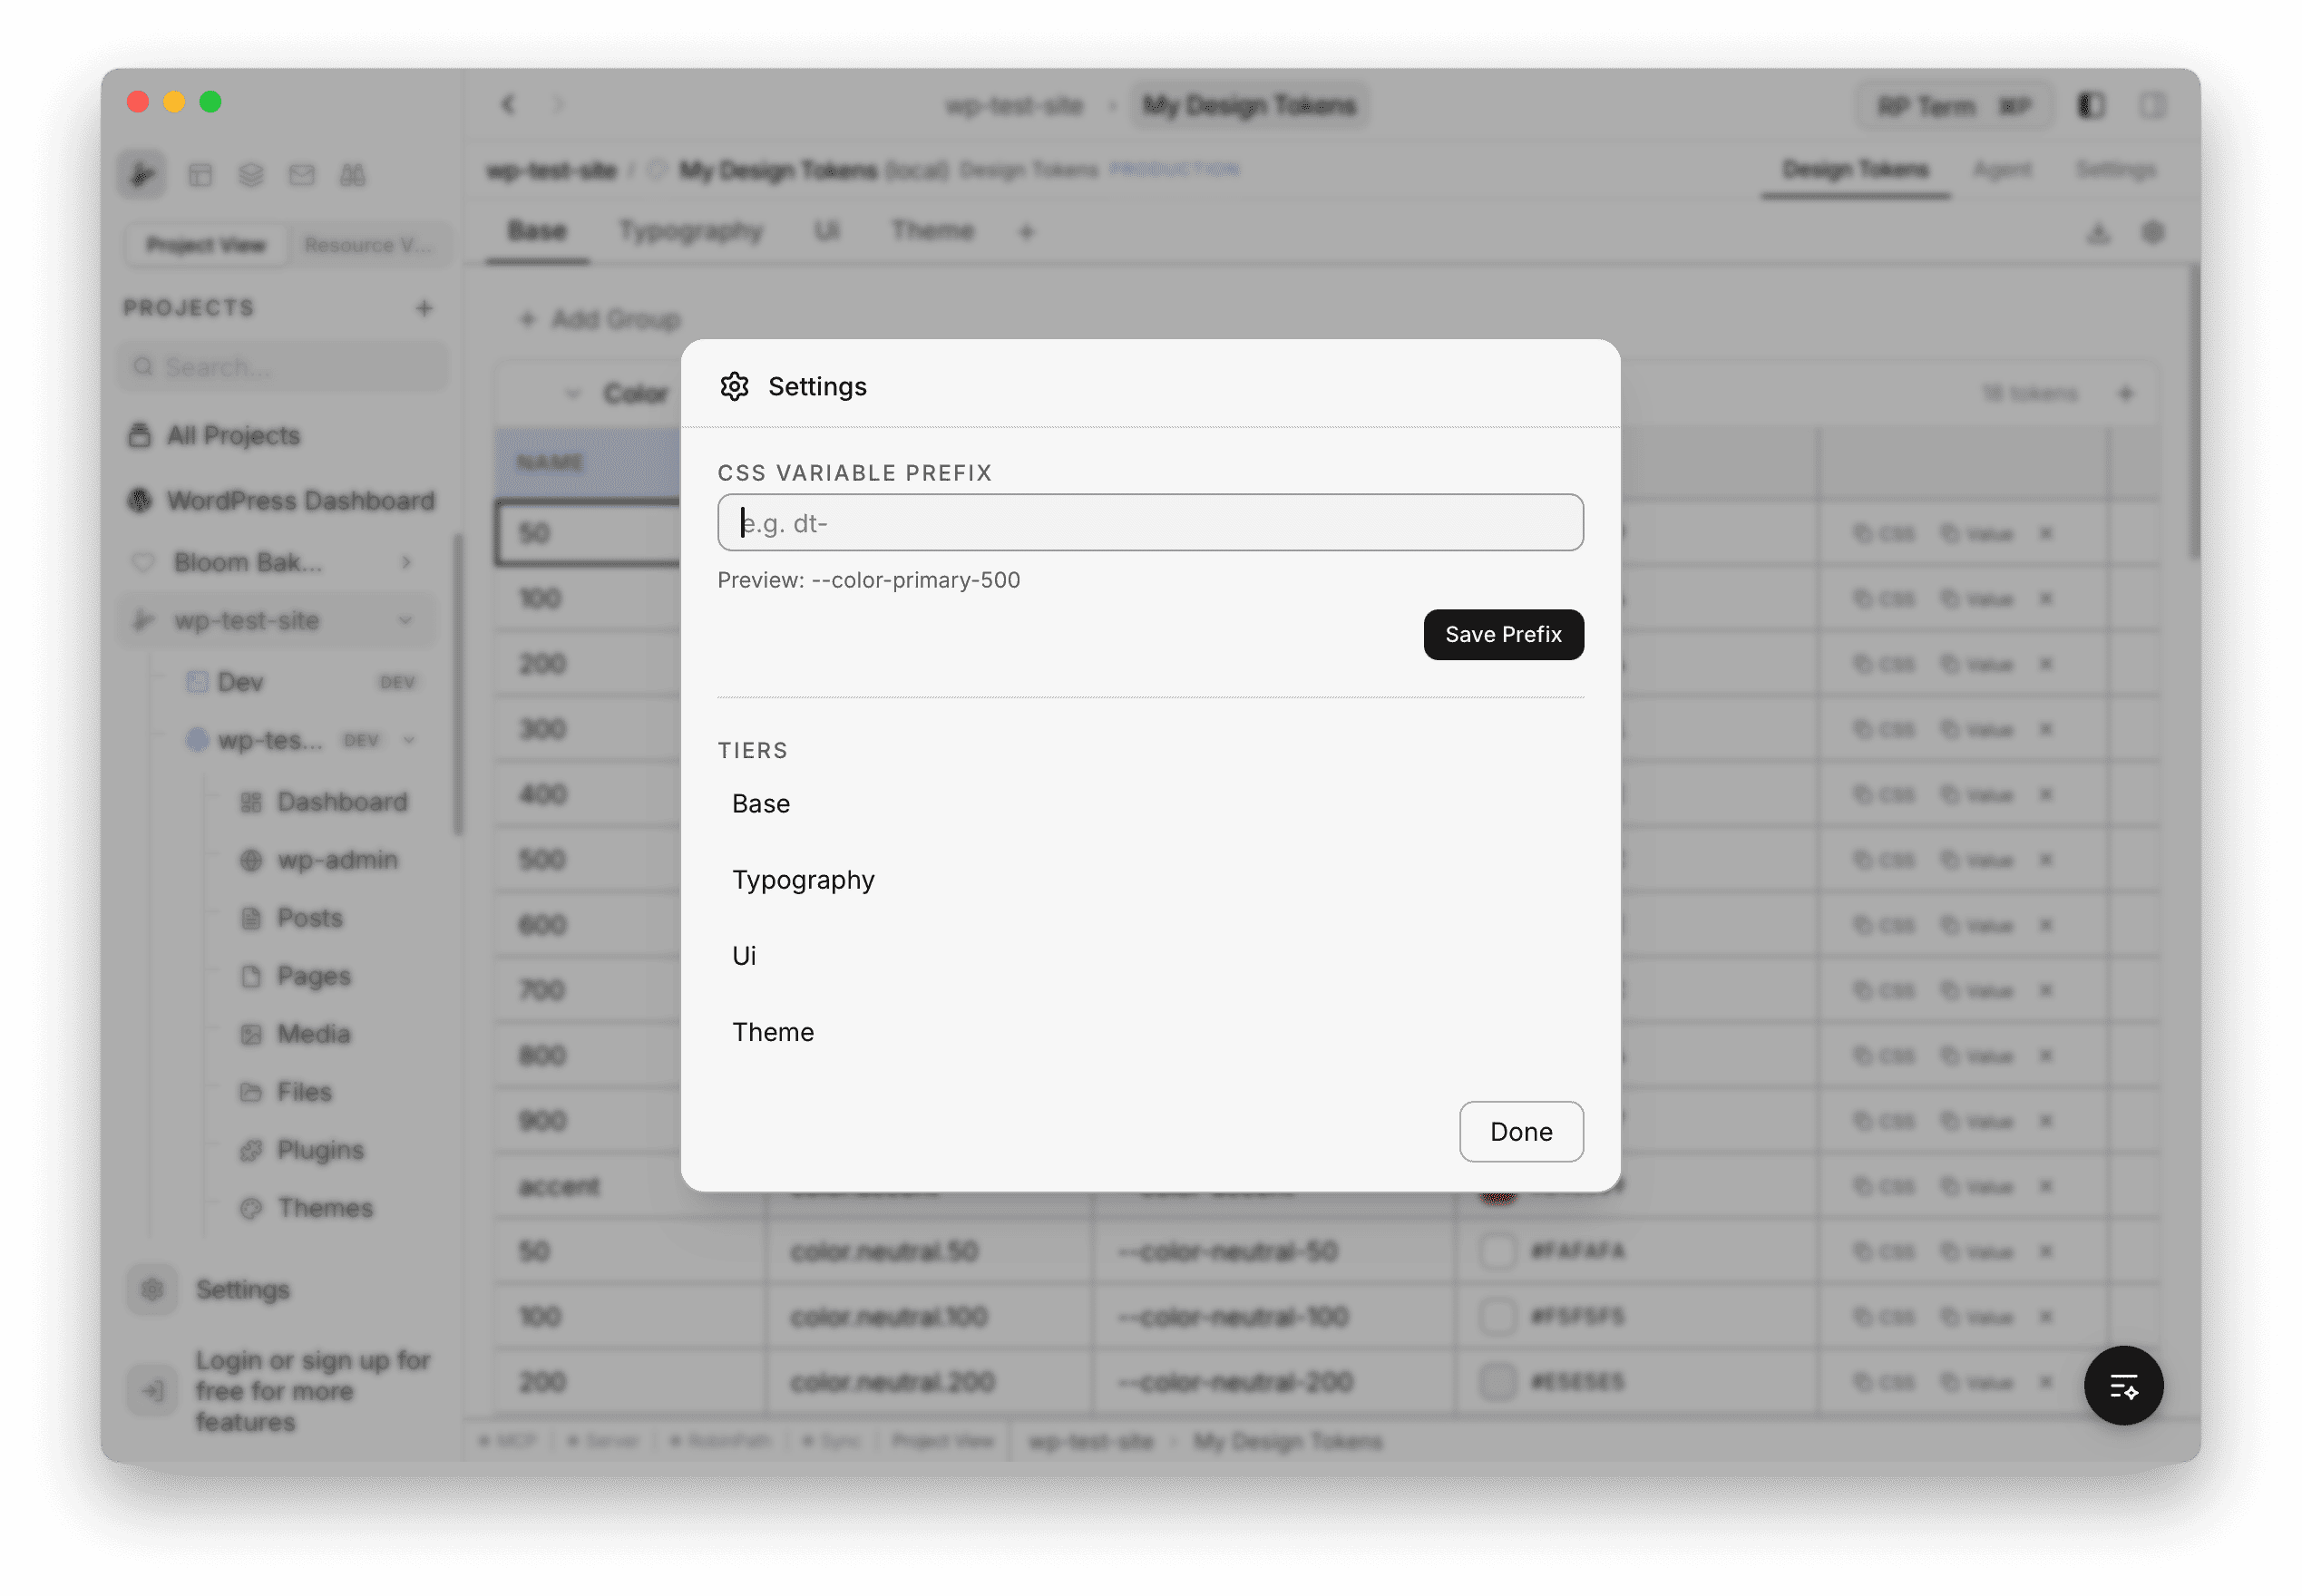The width and height of the screenshot is (2302, 1596).
Task: Open the filter action button at bottom right
Action: point(2123,1386)
